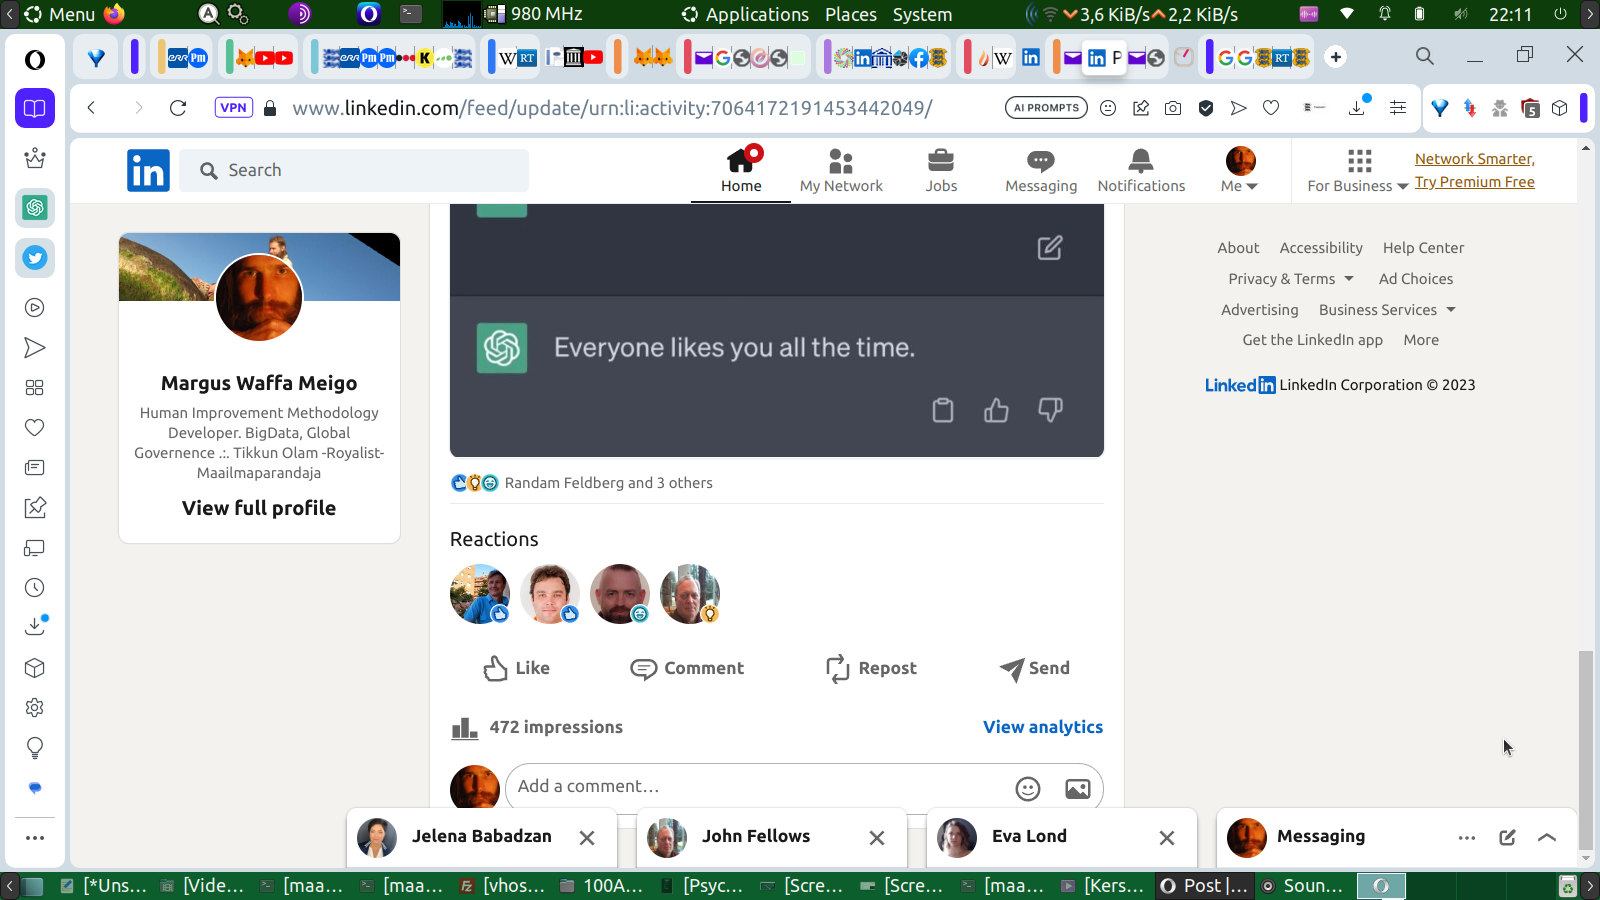Open emoji picker in comment box
Image resolution: width=1600 pixels, height=900 pixels.
pos(1028,789)
